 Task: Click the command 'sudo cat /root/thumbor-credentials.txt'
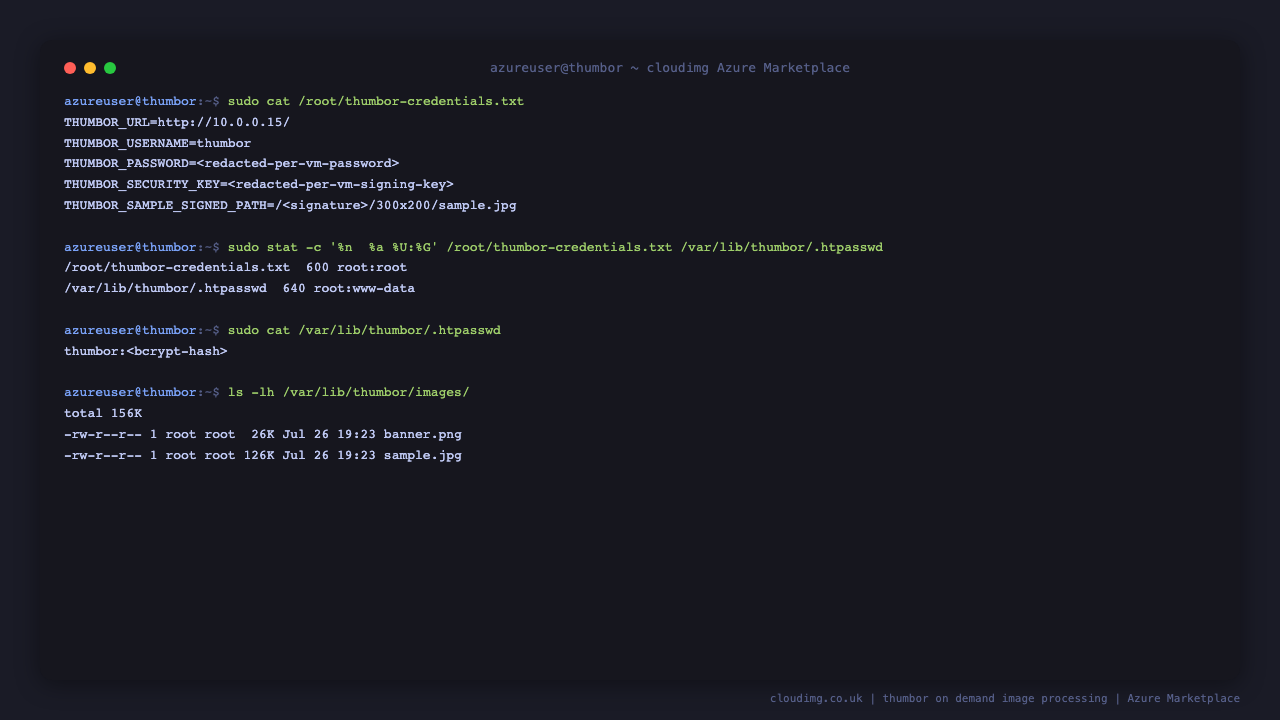(x=376, y=102)
